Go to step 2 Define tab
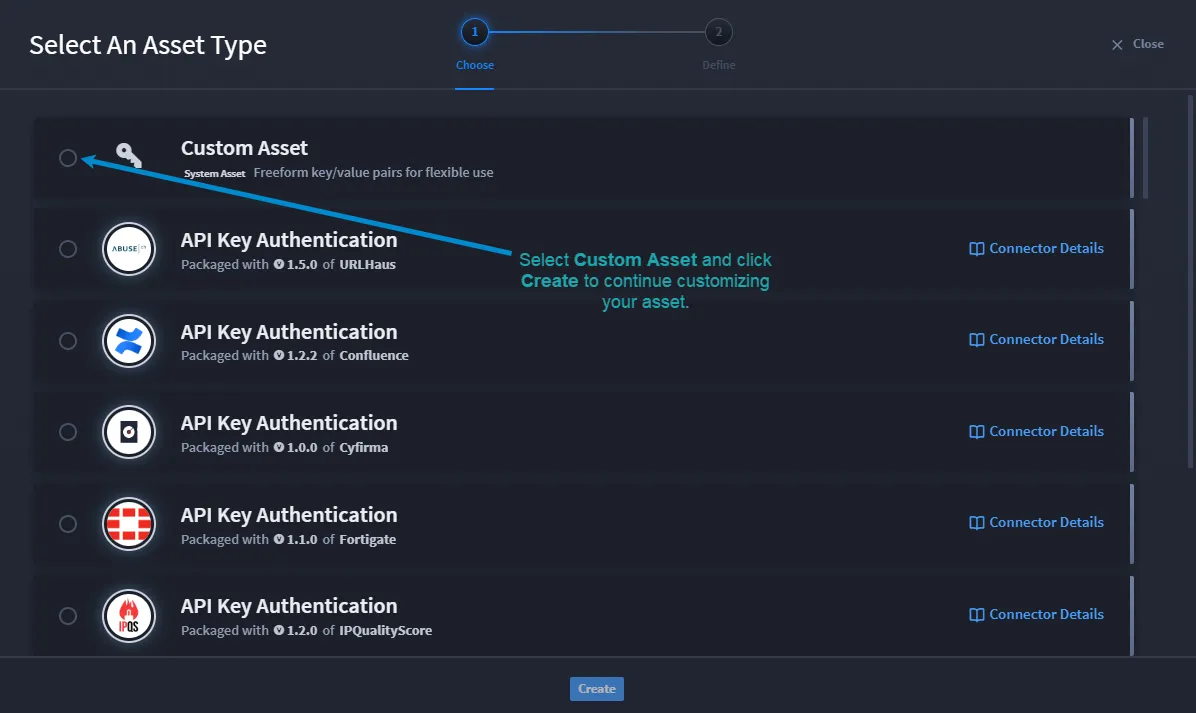Image resolution: width=1196 pixels, height=713 pixels. pyautogui.click(x=719, y=45)
